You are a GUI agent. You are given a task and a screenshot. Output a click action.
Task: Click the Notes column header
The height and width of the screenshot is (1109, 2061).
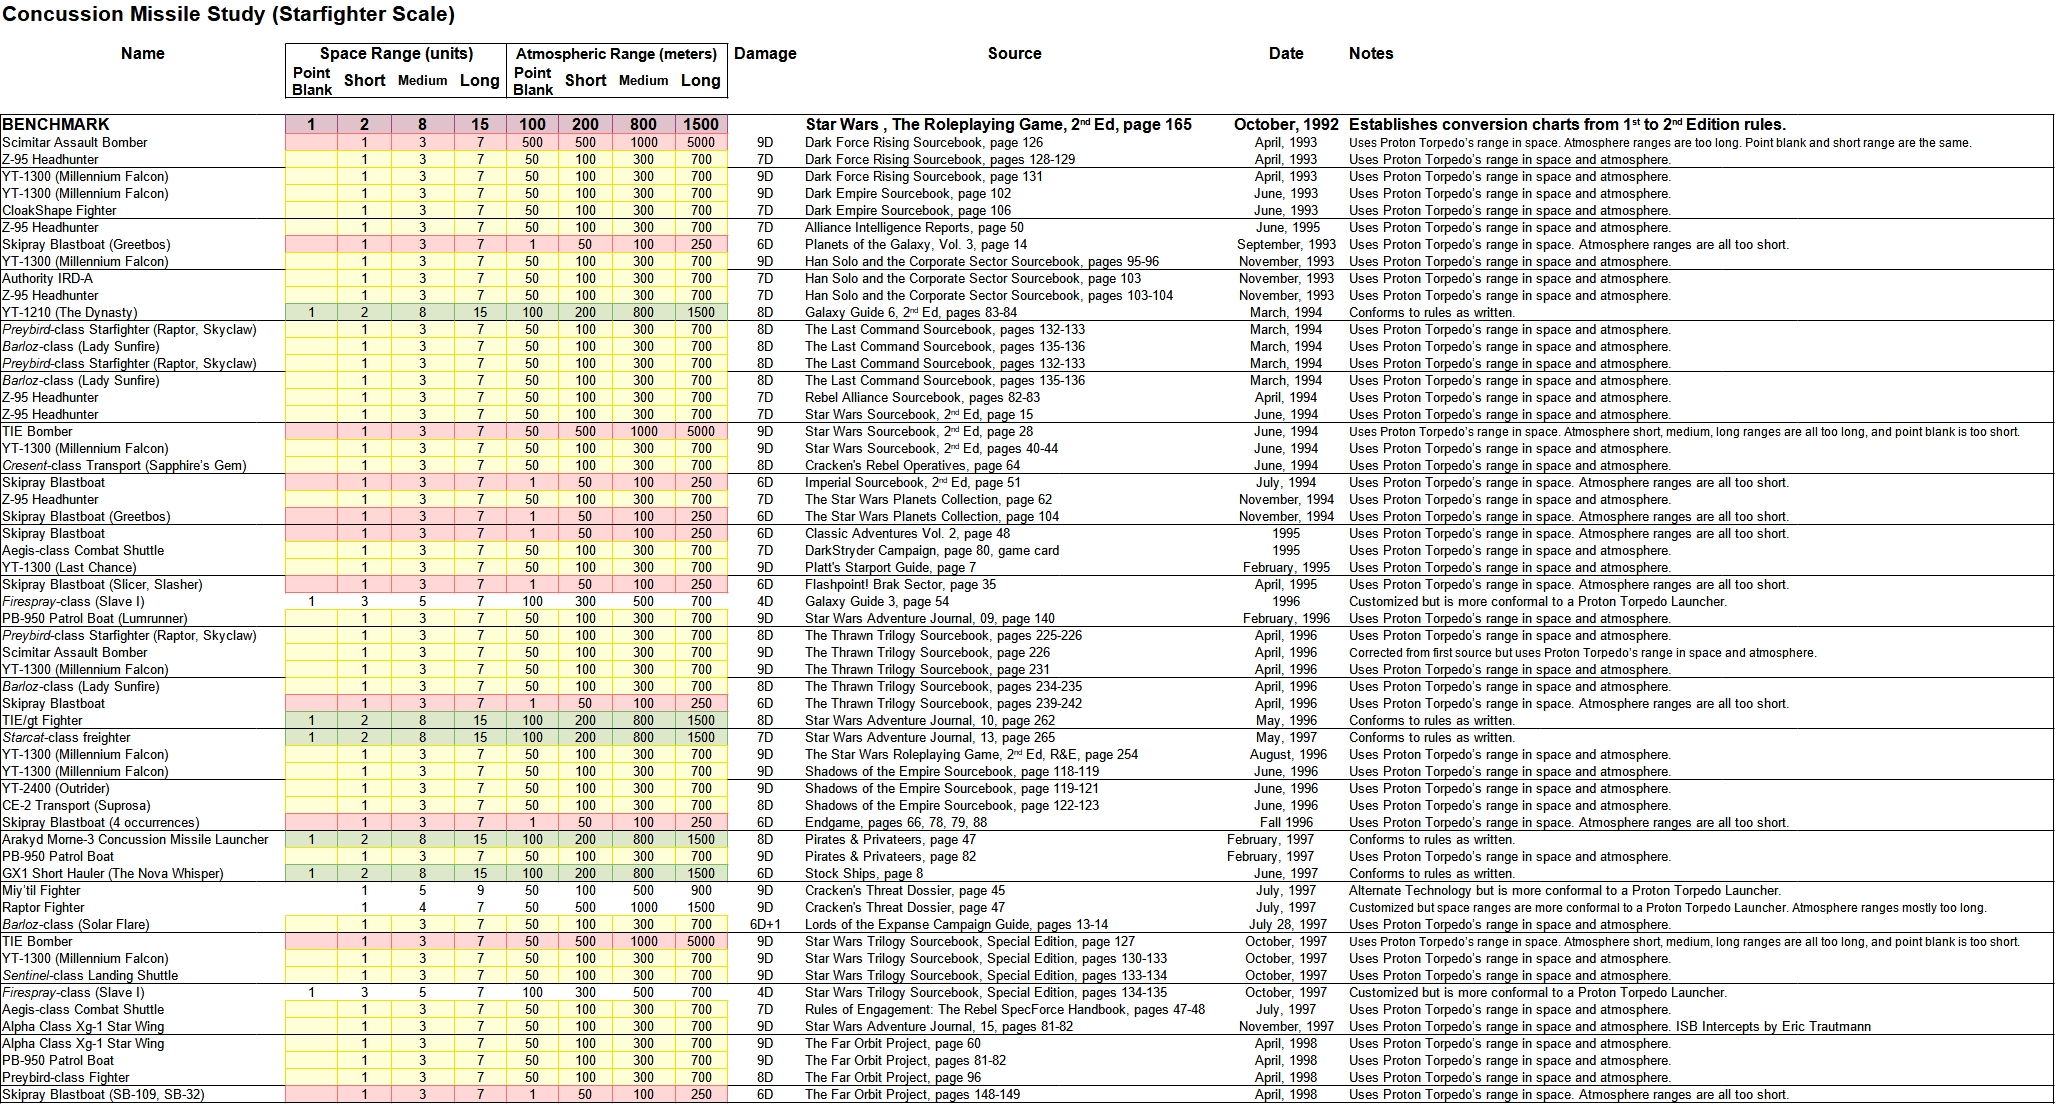(x=1370, y=53)
